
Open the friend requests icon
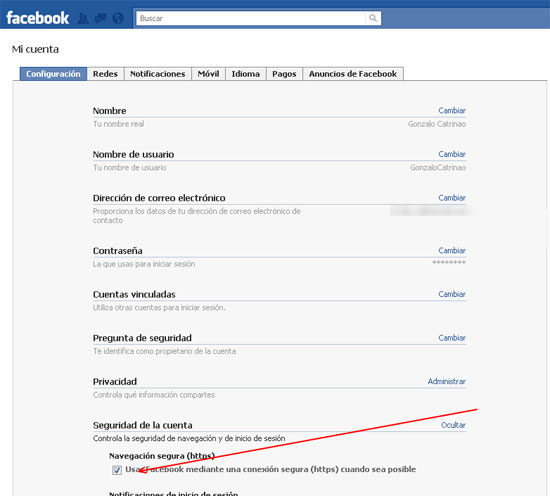[83, 18]
